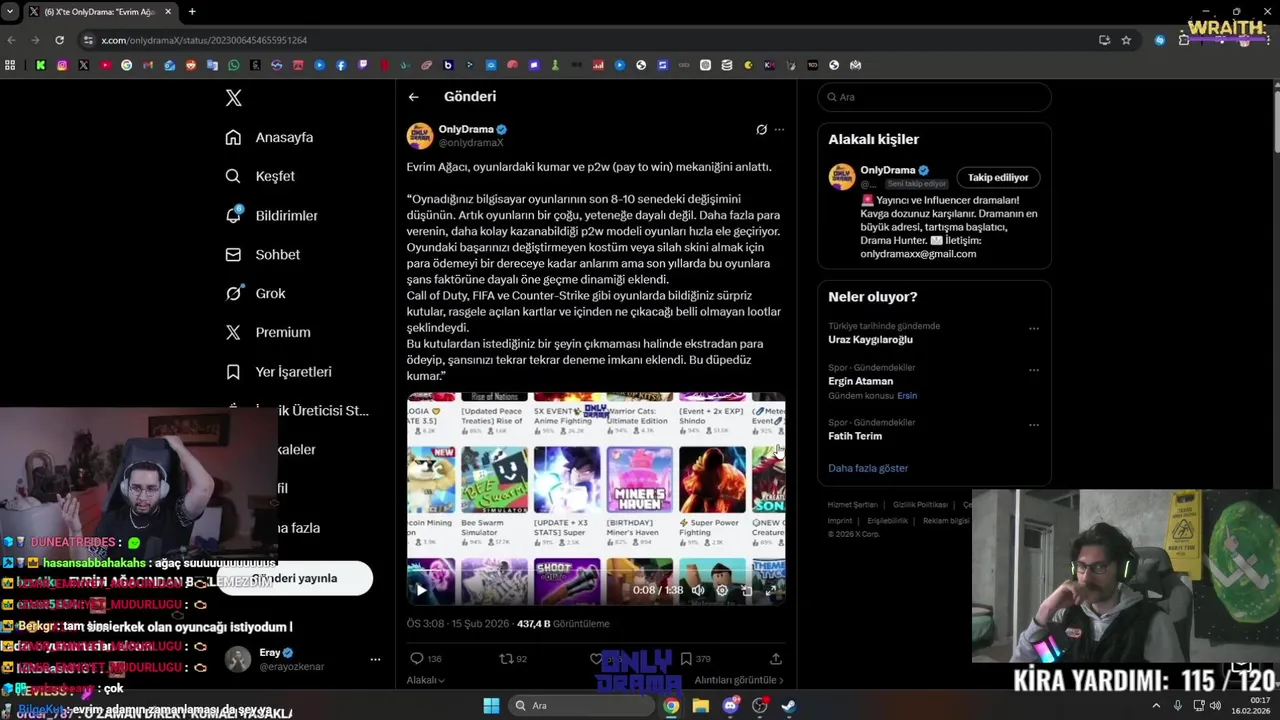
Task: Click the address bar URL
Action: pos(204,40)
